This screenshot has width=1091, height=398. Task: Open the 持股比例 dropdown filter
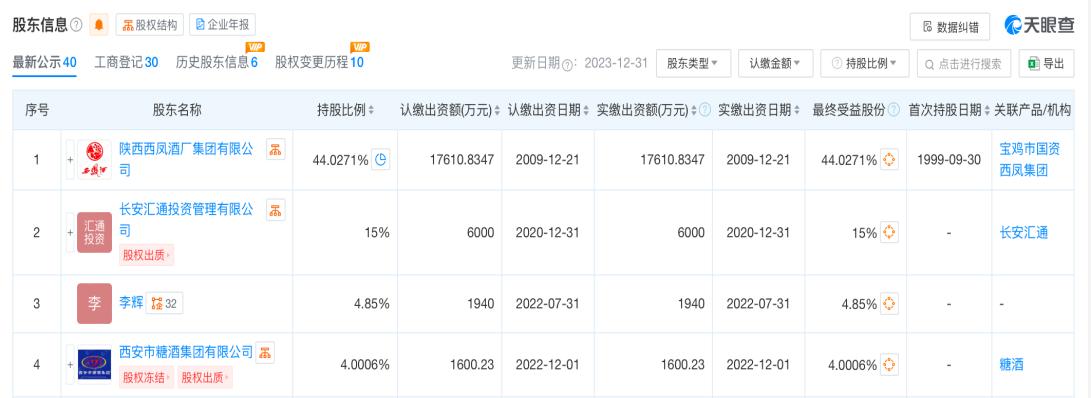point(864,63)
